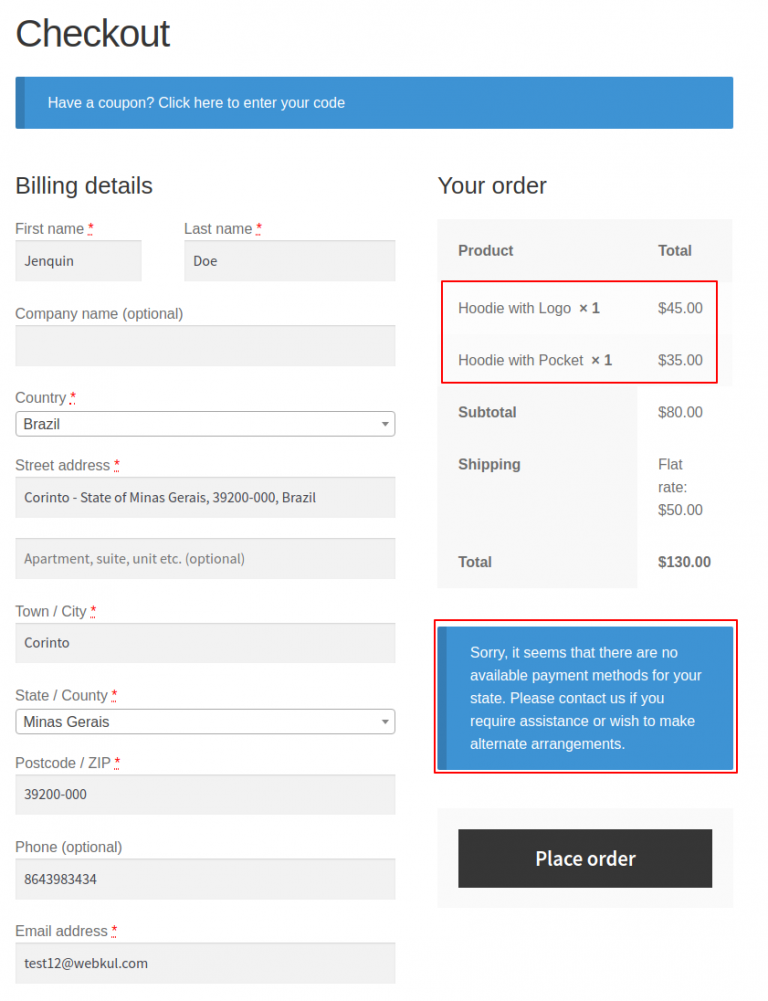Click the Apartment, suite, unit field

pyautogui.click(x=205, y=558)
